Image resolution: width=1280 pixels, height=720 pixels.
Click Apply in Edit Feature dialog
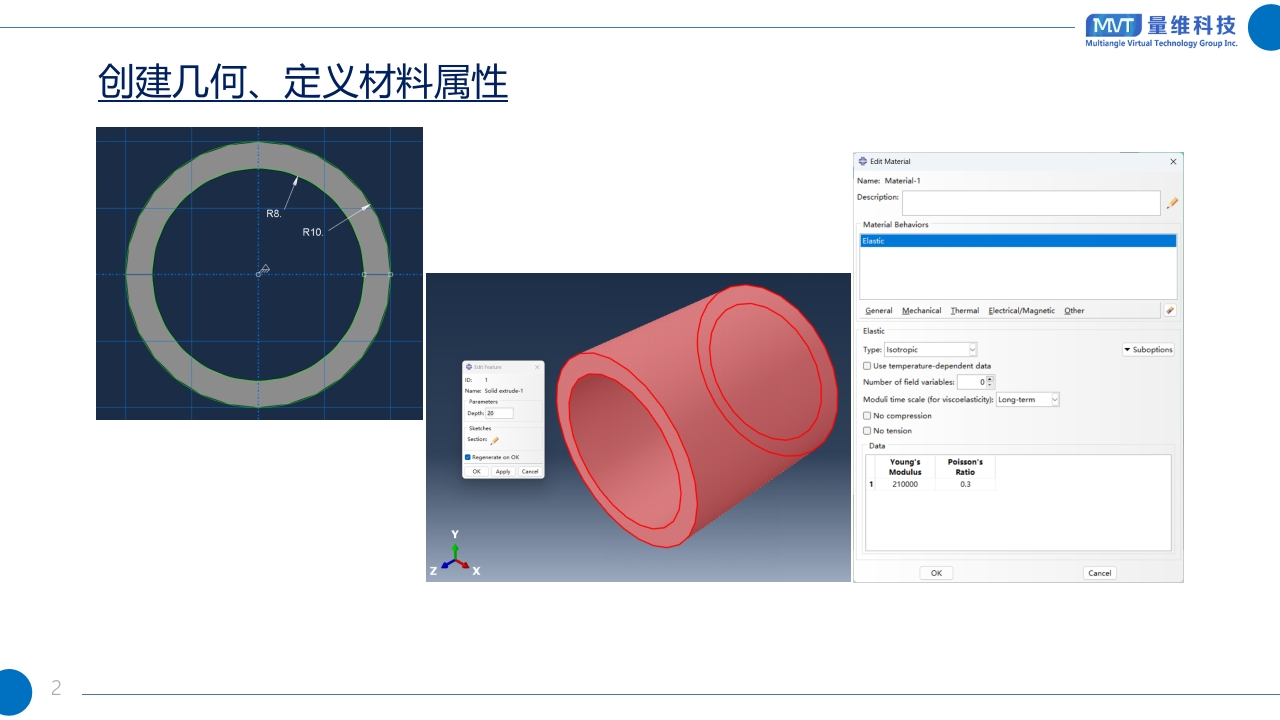pyautogui.click(x=503, y=471)
